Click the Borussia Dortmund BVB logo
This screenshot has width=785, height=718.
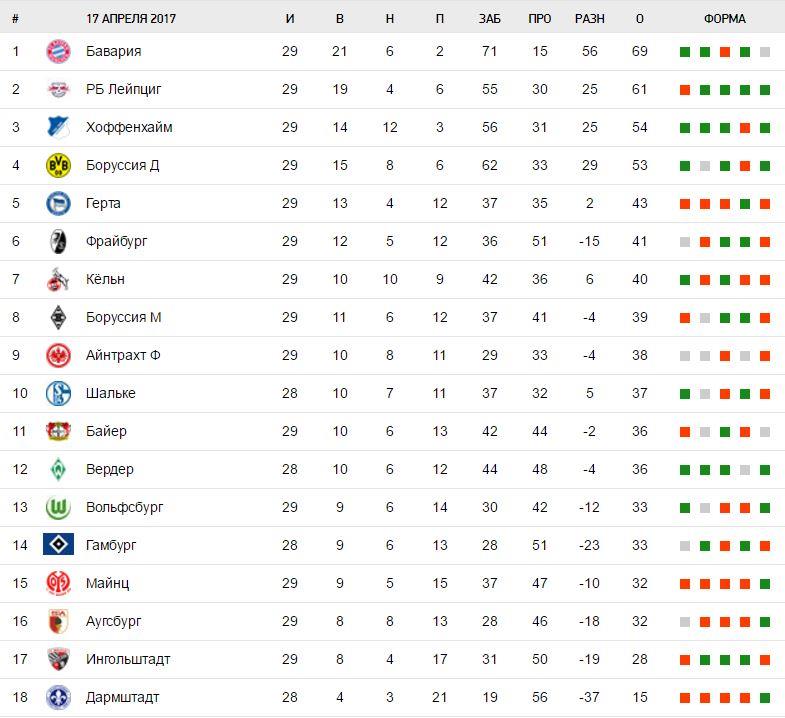pos(58,166)
